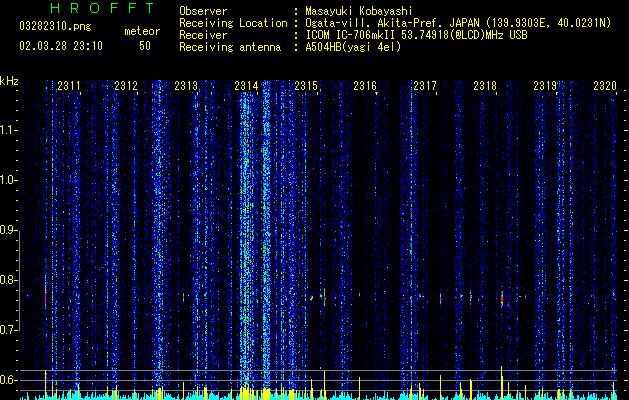
Task: Click the 0.7 kHz axis tick label
Action: (8, 330)
